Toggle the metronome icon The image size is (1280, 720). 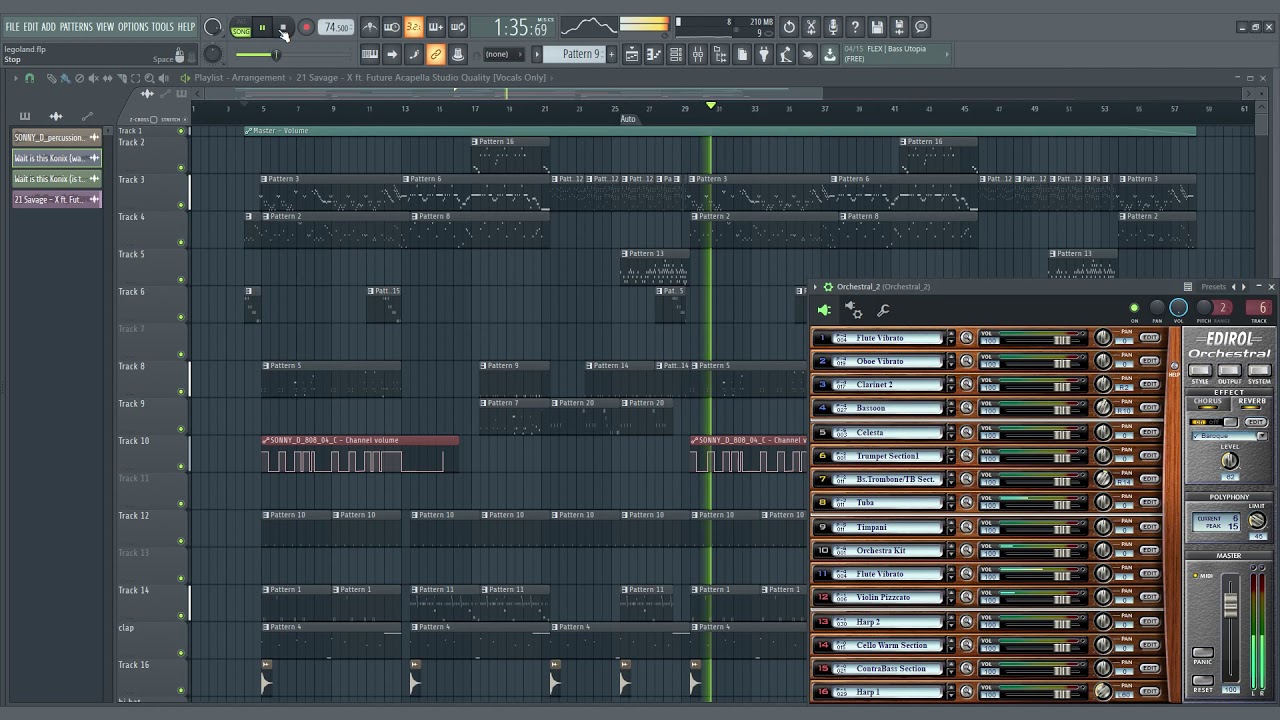coord(370,27)
